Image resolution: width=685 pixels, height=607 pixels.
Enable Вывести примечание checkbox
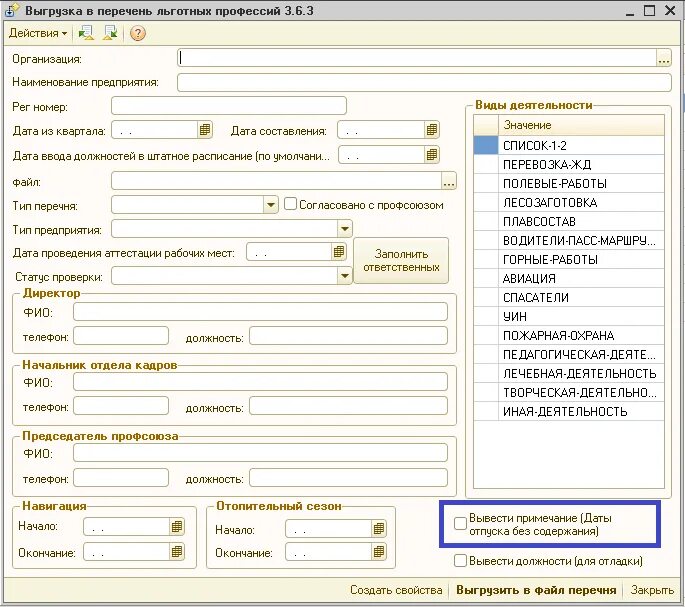click(x=460, y=524)
